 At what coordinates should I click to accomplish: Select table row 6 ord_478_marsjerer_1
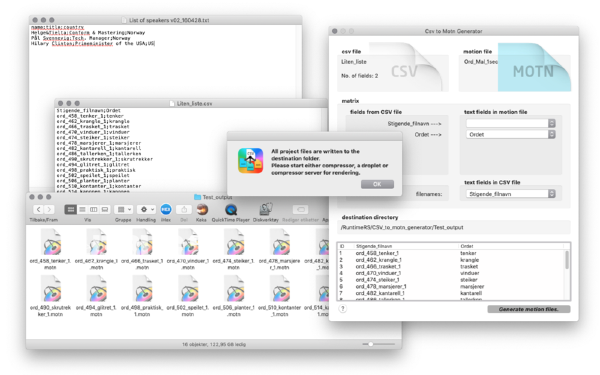tap(451, 287)
